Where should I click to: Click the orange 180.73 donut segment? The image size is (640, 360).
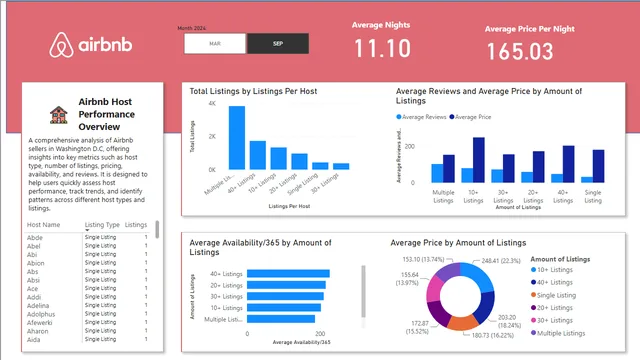click(463, 323)
